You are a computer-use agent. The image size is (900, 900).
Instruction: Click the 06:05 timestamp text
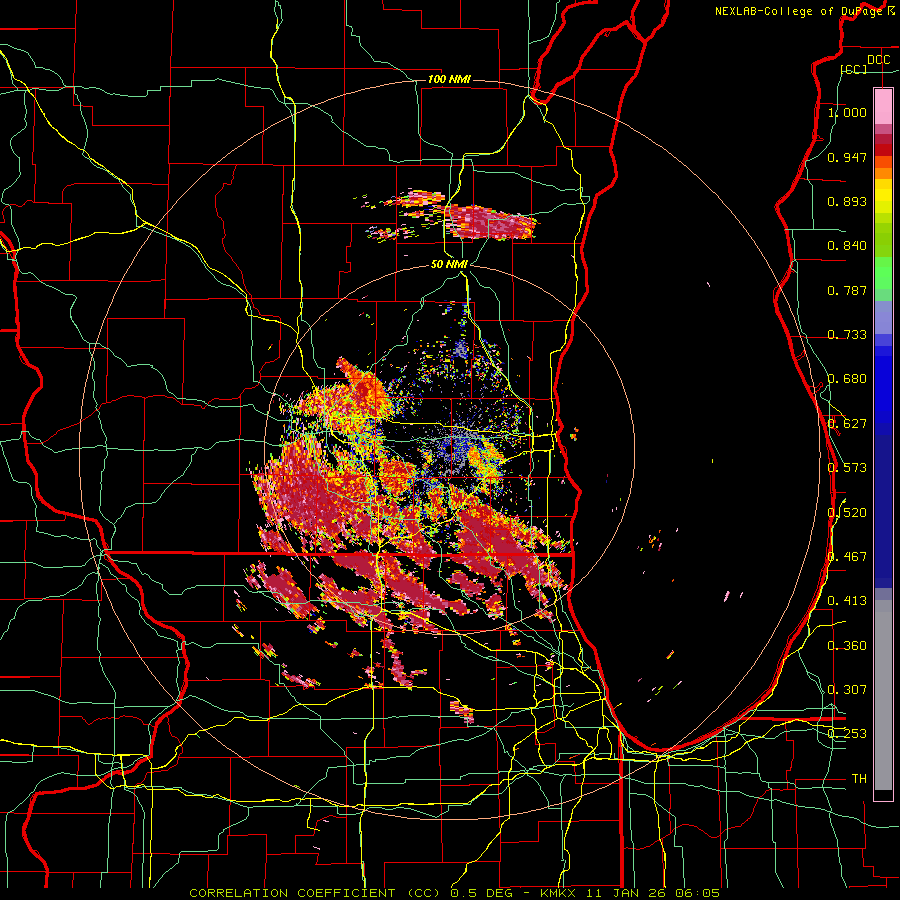point(698,893)
